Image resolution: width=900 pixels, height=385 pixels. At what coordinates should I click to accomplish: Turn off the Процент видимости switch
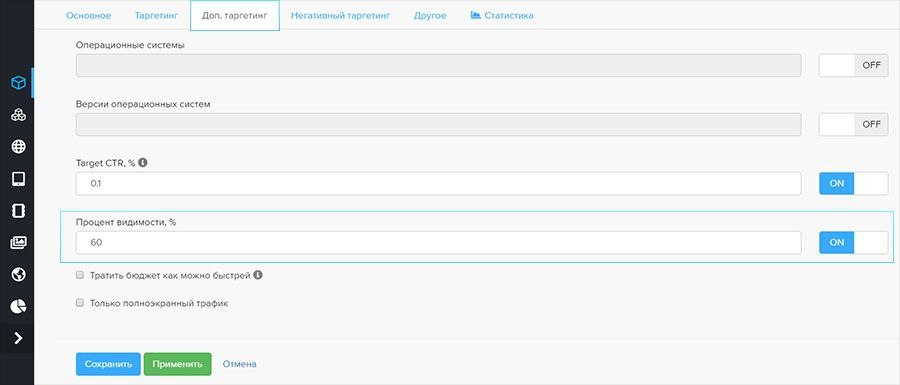point(854,243)
